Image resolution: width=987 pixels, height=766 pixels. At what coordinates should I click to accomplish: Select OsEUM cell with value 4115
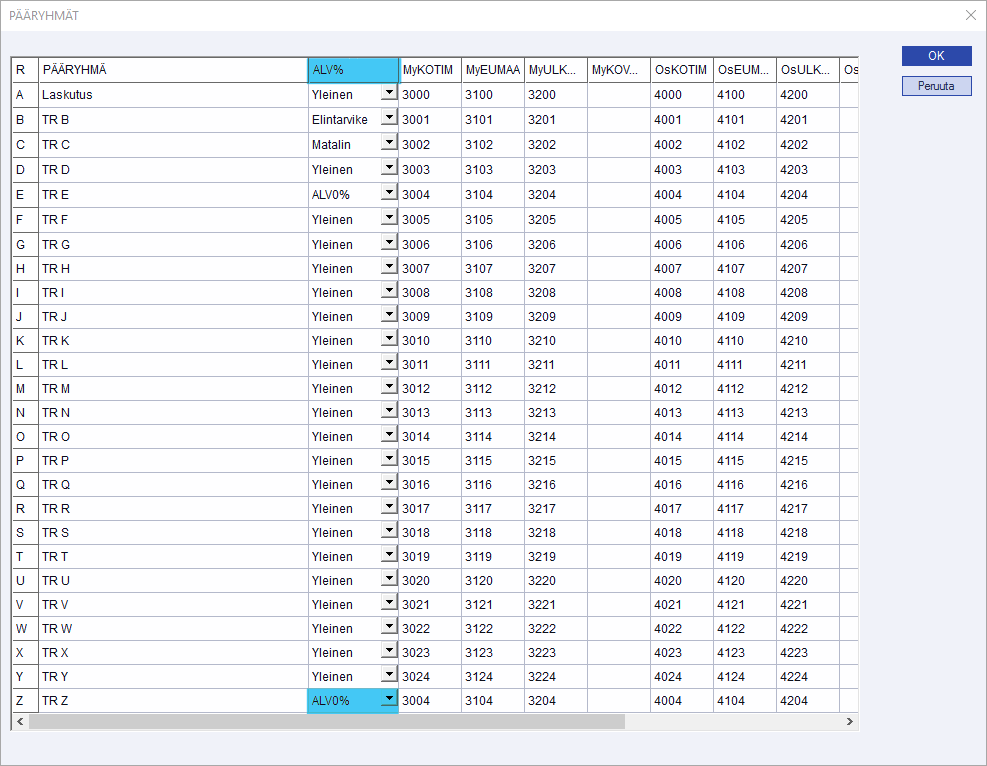click(x=744, y=461)
